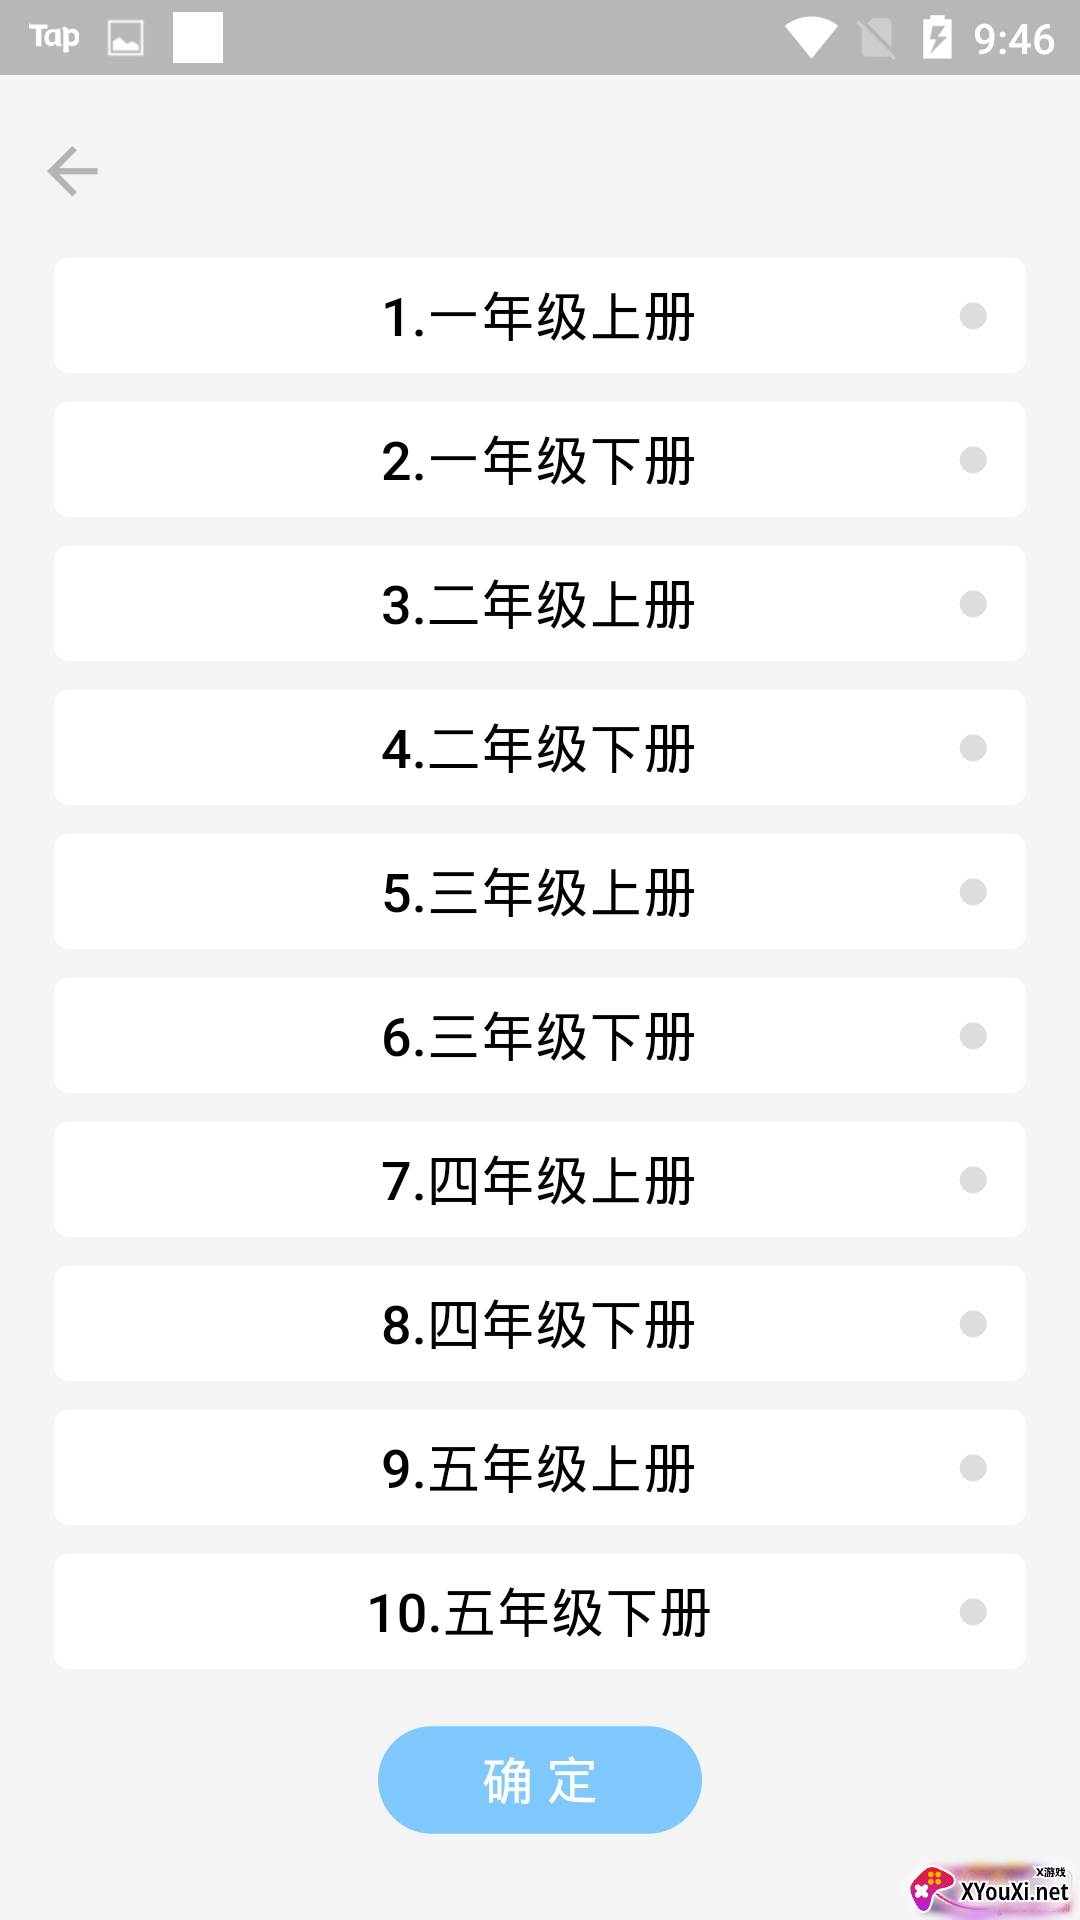Select the radio dot for 四年级上册
Image resolution: width=1080 pixels, height=1920 pixels.
pos(971,1180)
